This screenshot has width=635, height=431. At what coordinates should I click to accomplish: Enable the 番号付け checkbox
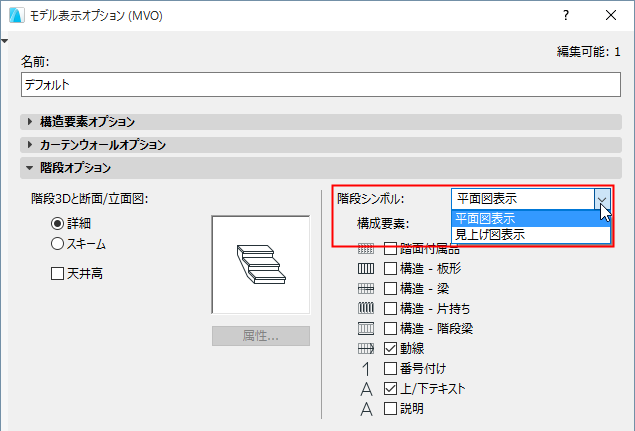(390, 369)
